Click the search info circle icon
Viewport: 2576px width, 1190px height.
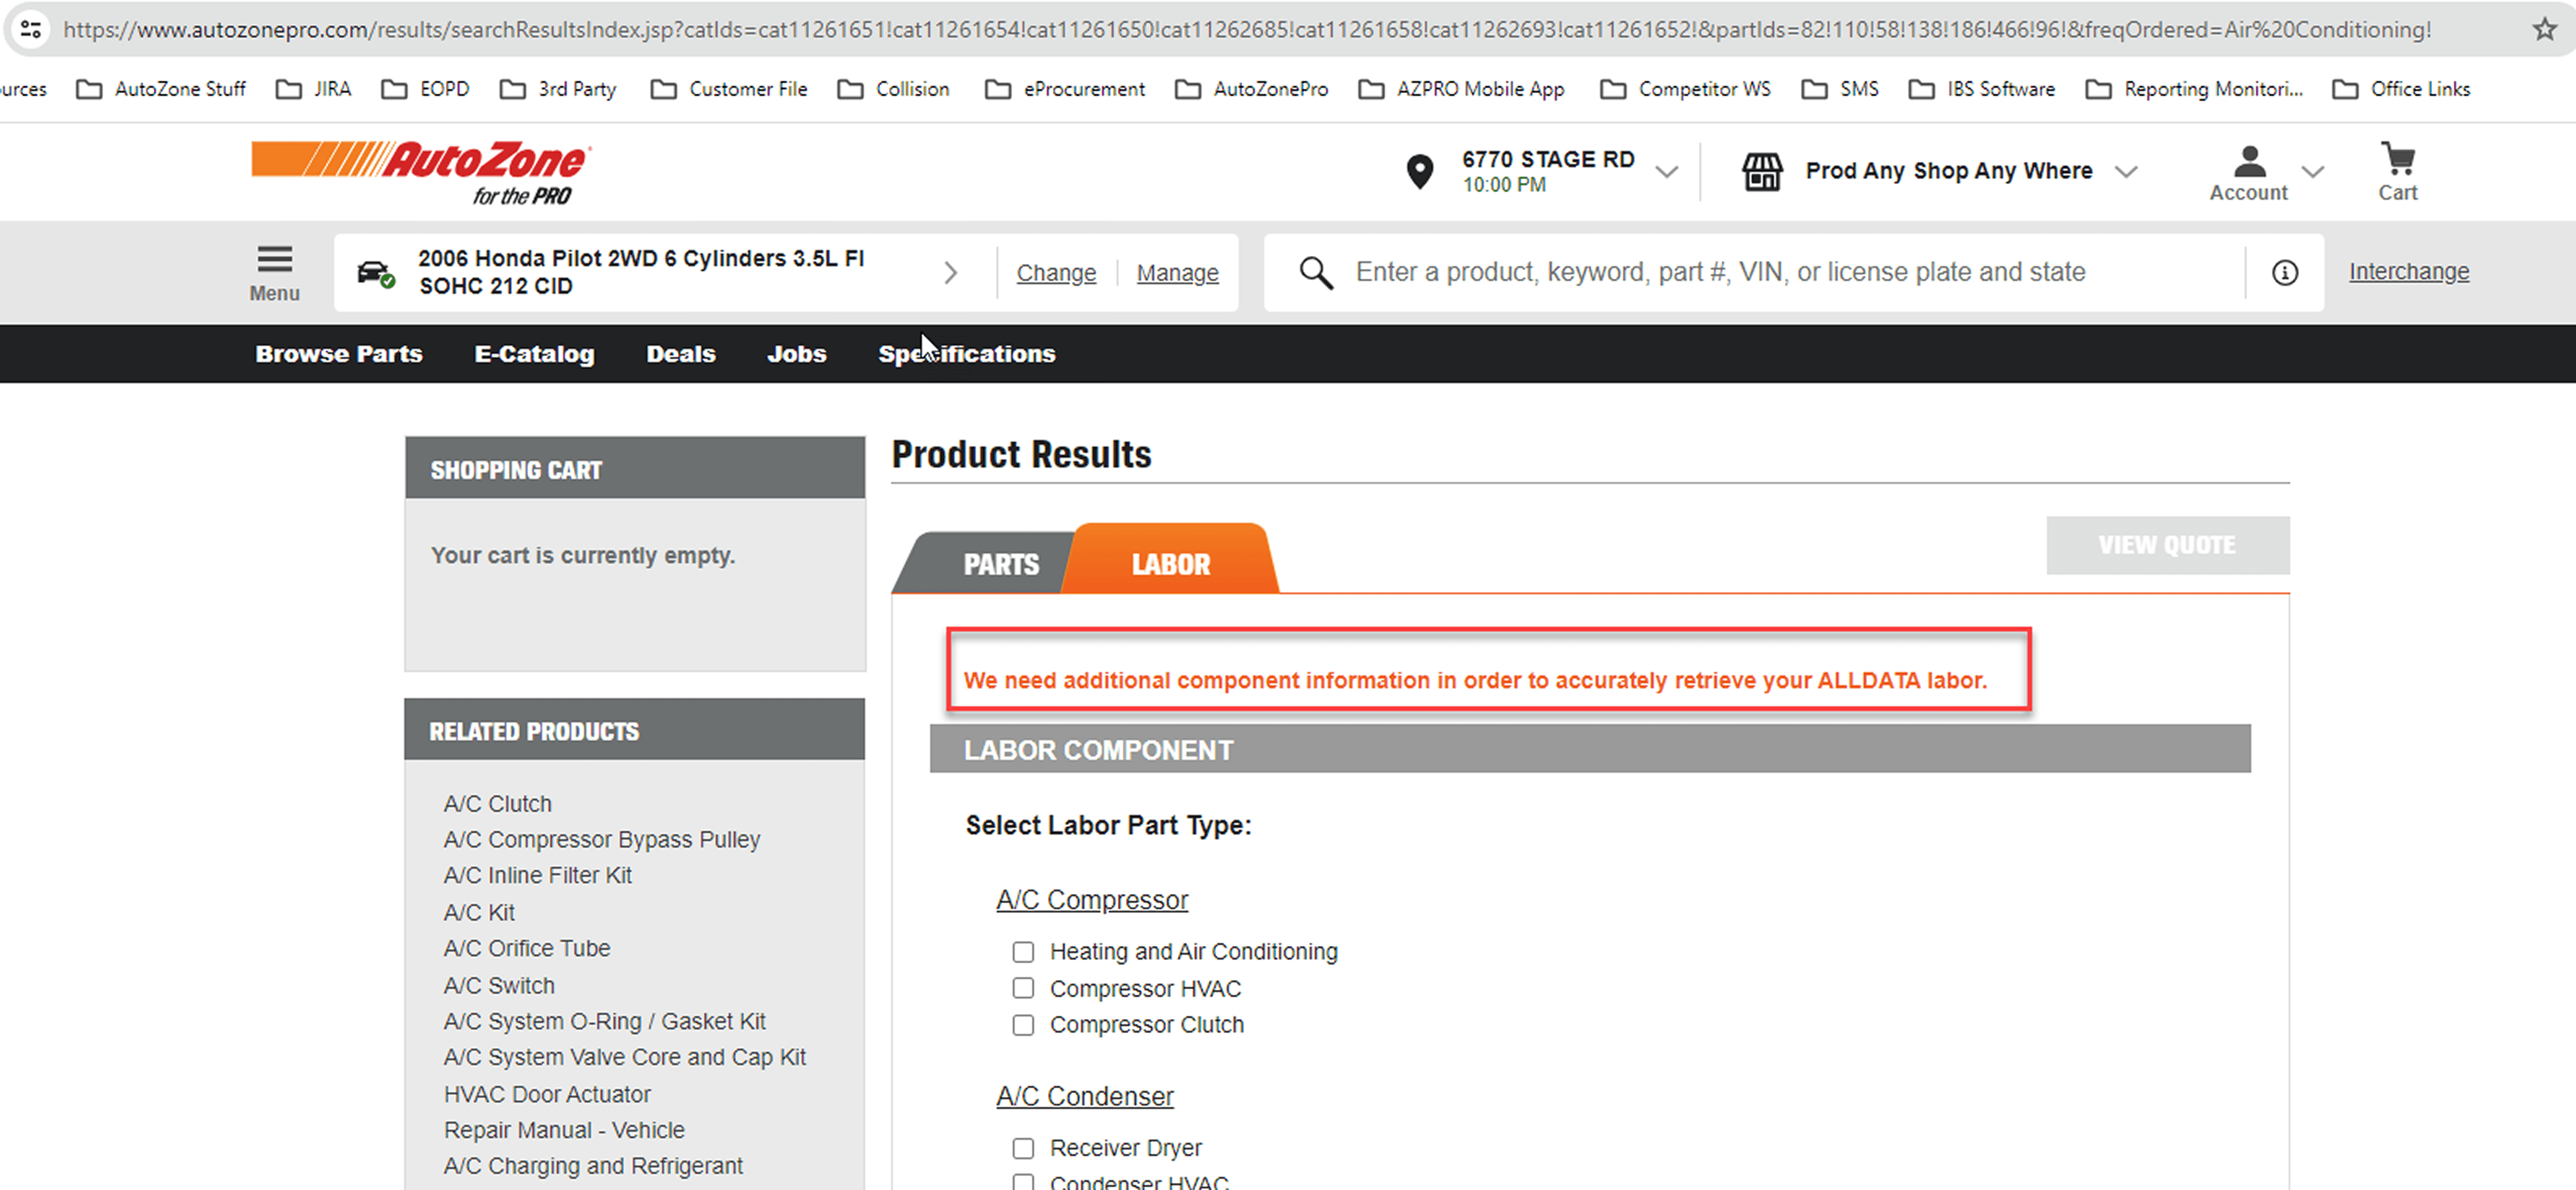(x=2284, y=272)
